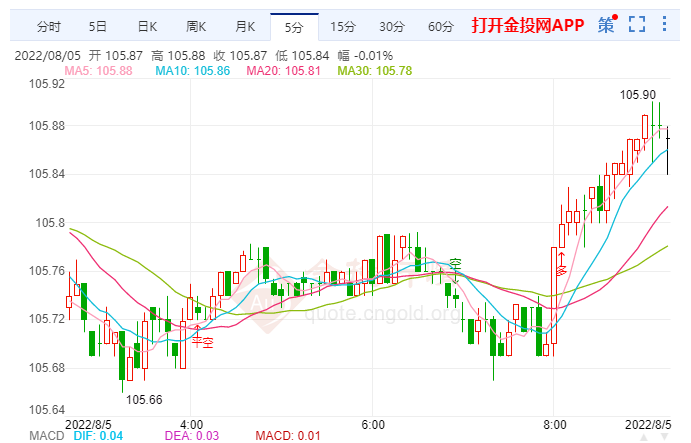Click the 平空 signal marker
The height and width of the screenshot is (443, 691).
(202, 342)
